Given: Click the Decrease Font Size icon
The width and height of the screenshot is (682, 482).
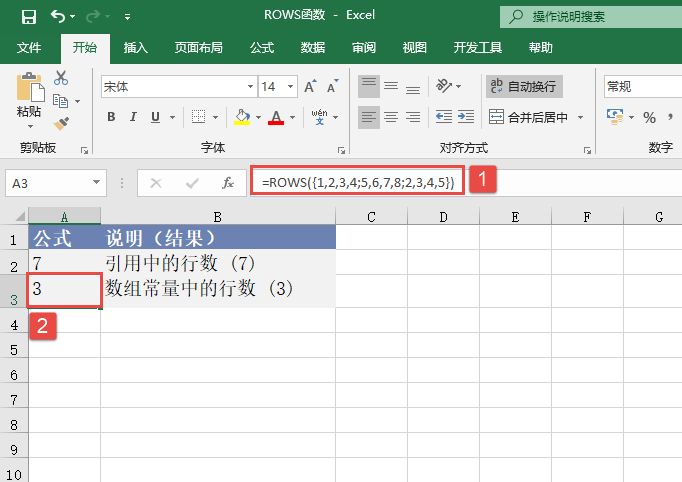Looking at the screenshot, I should (333, 87).
